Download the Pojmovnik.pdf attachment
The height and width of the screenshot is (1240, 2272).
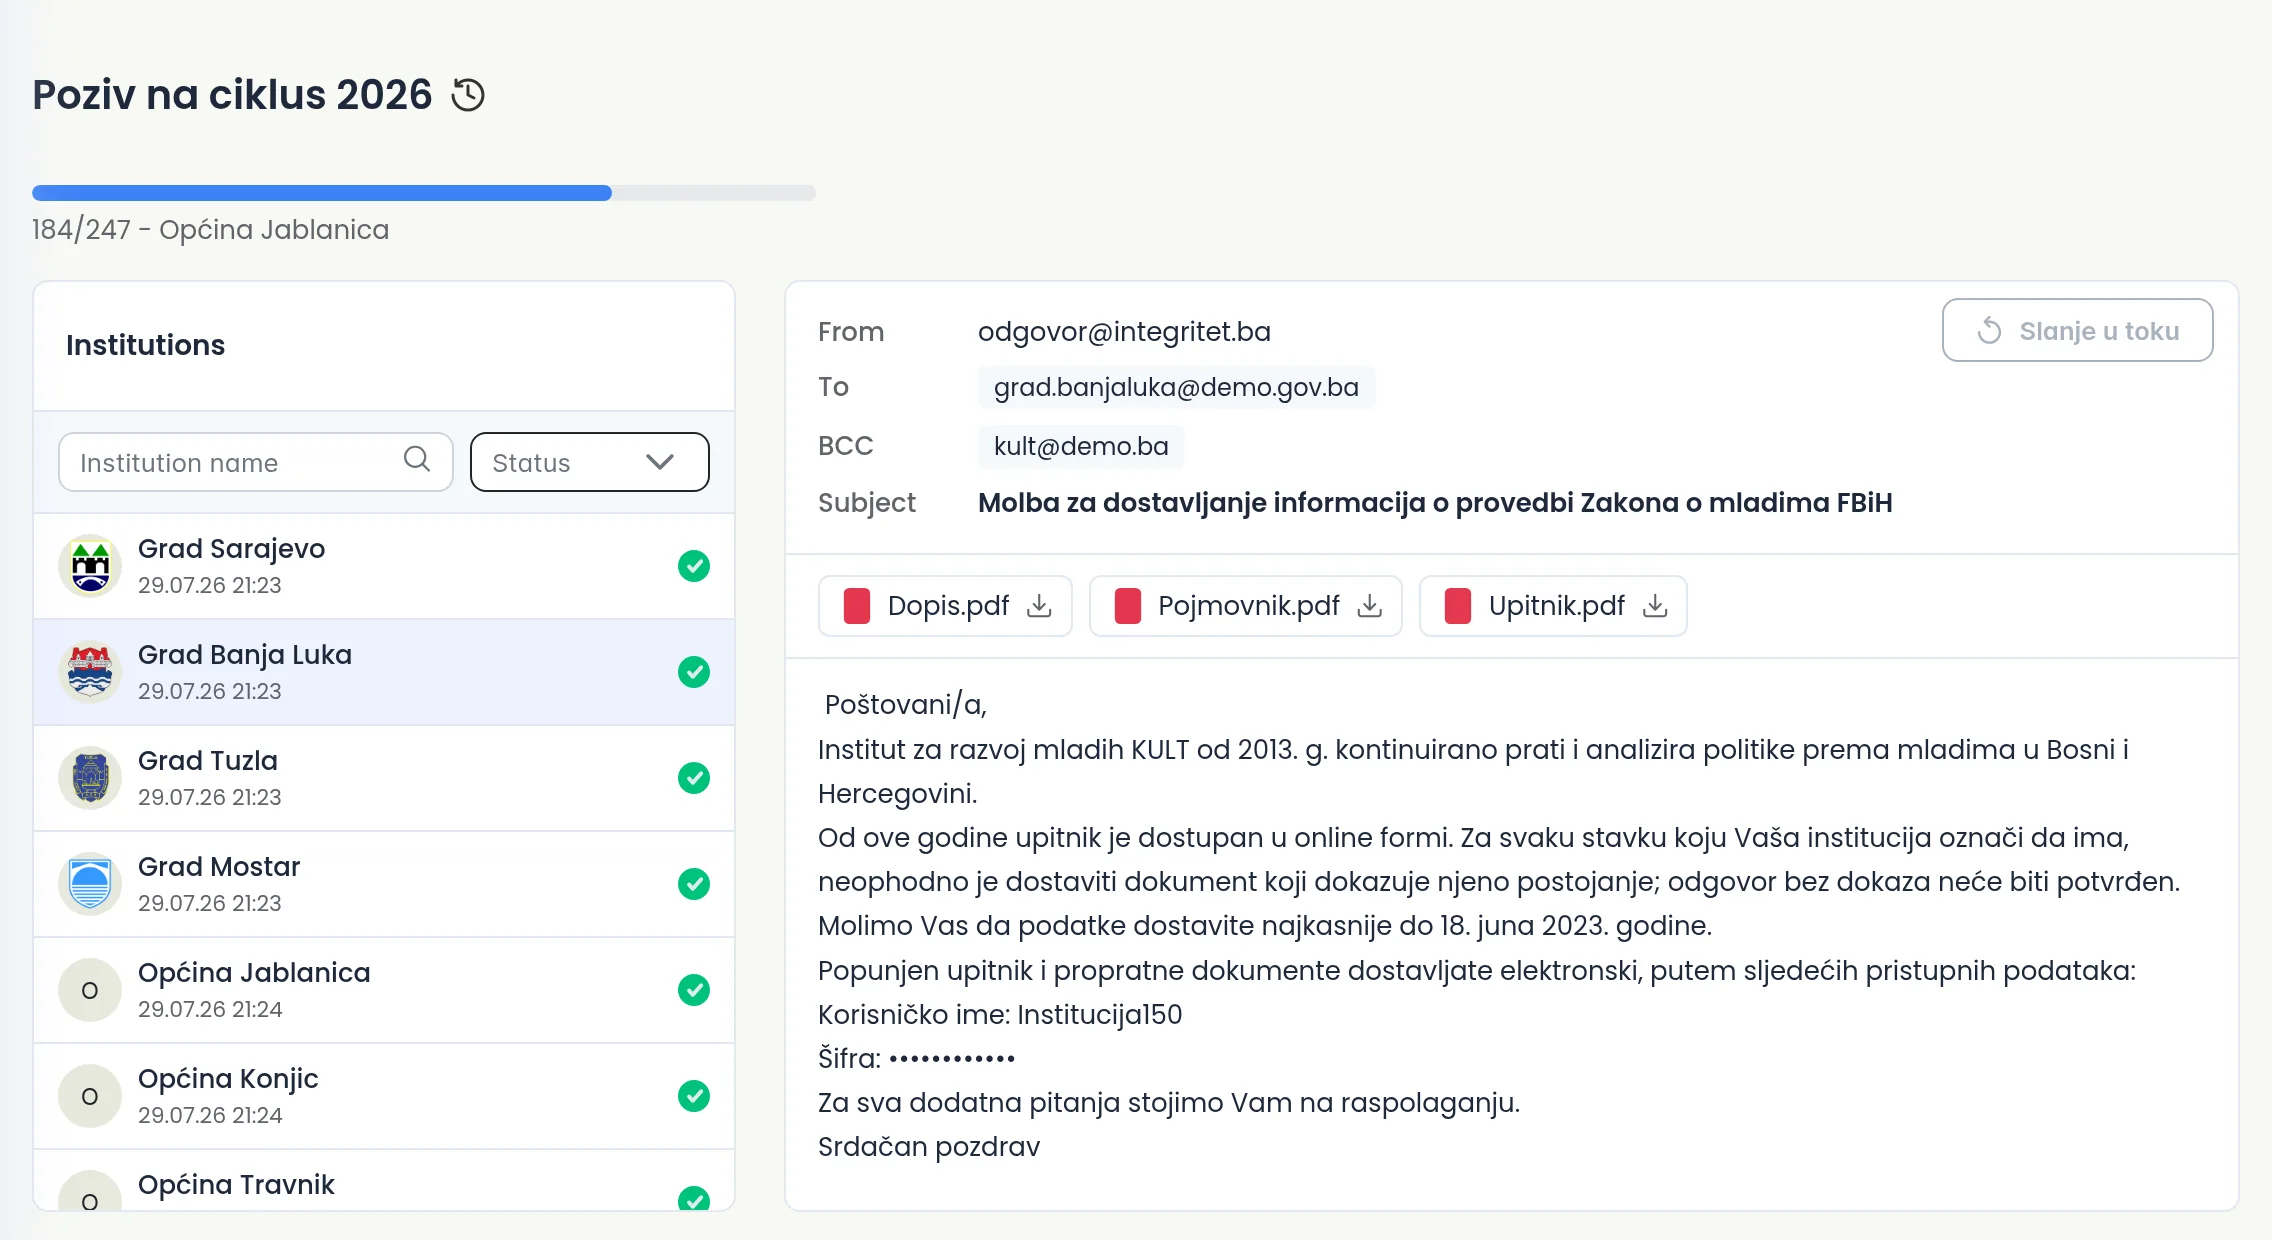1370,606
